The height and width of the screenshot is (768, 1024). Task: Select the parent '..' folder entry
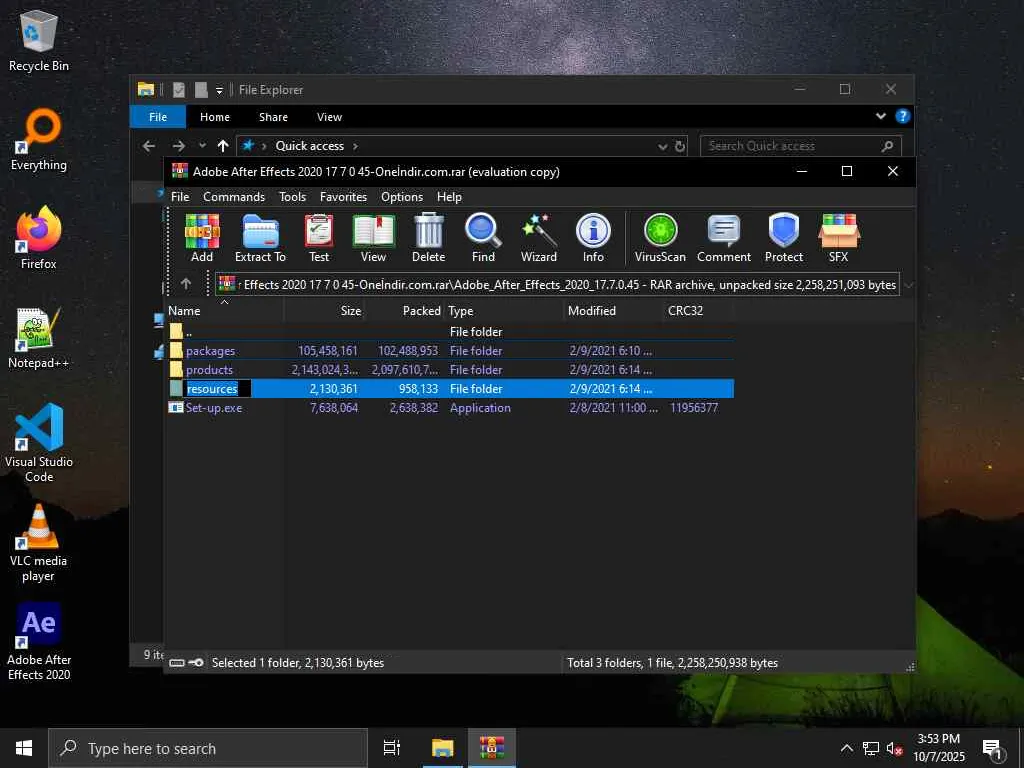[450, 332]
